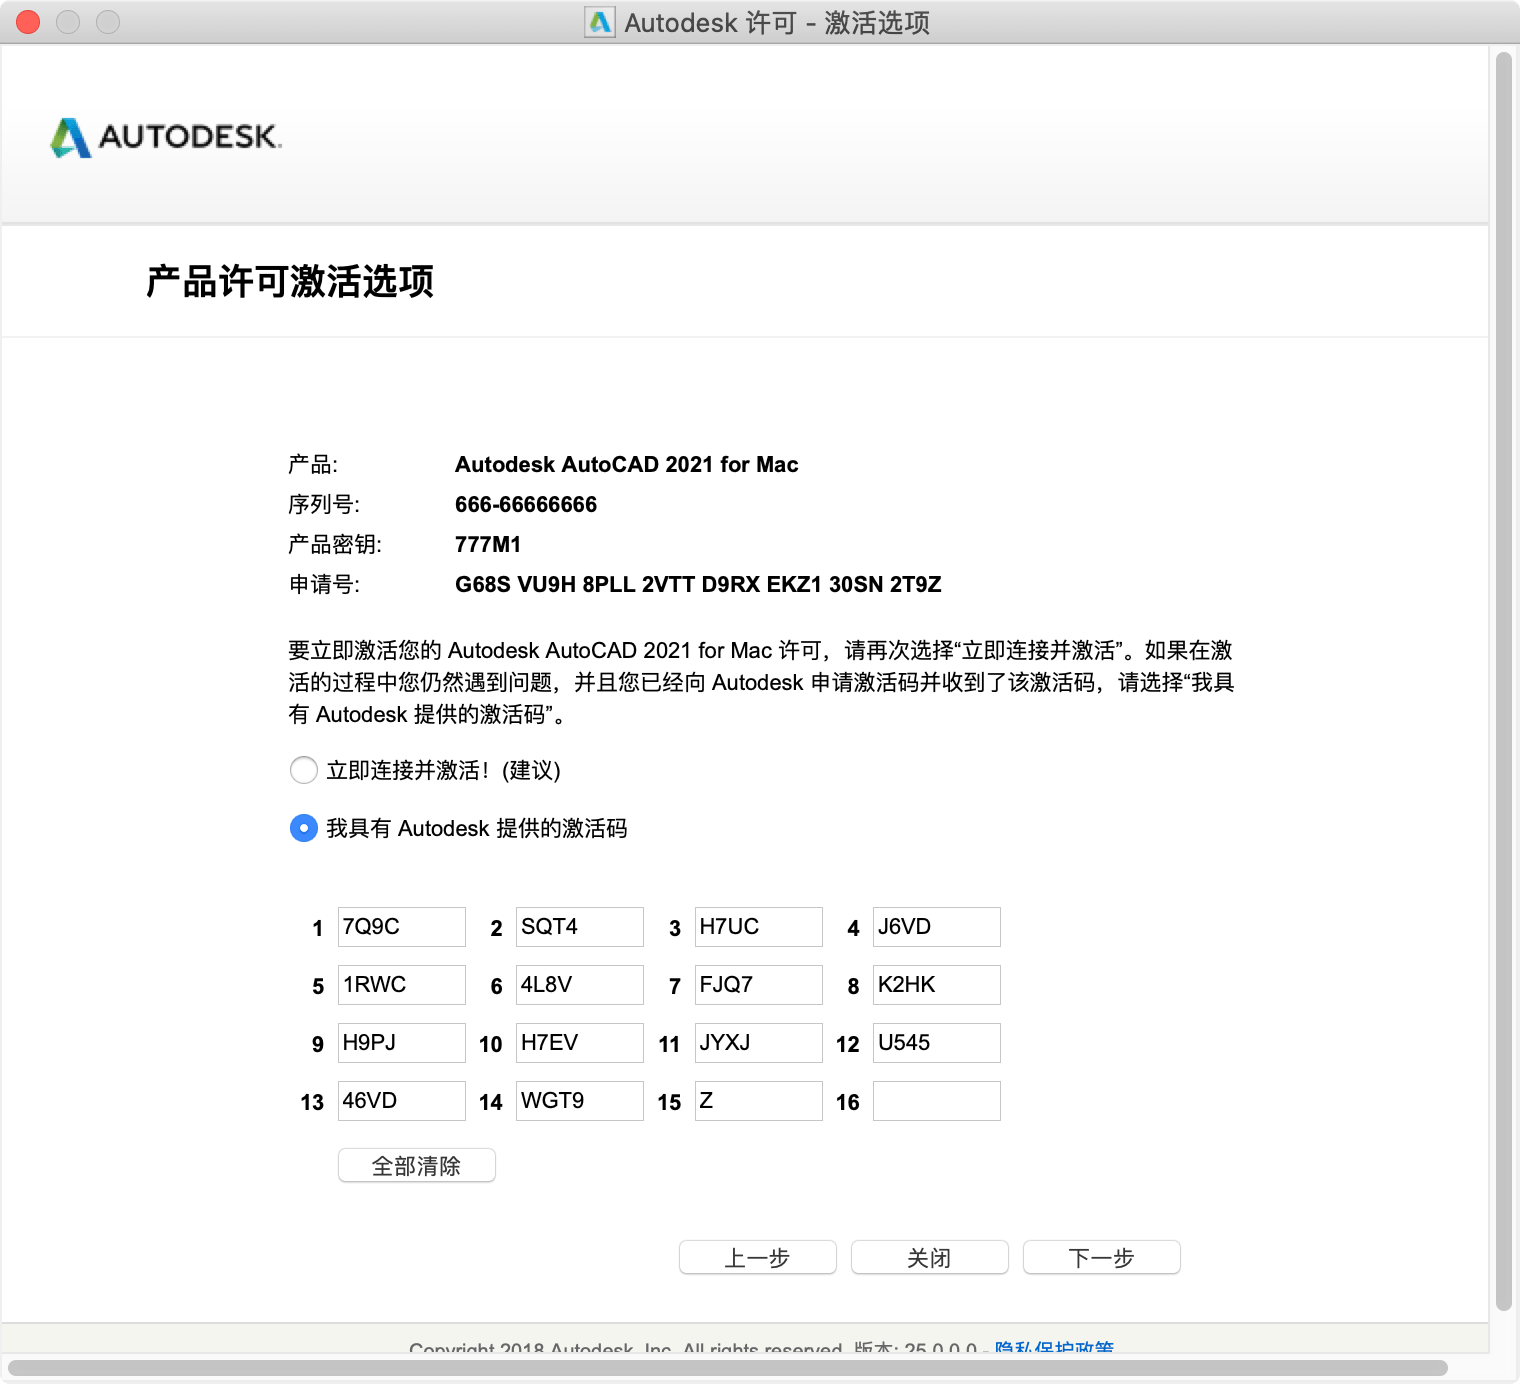
Task: Select the connect and activate now radio option
Action: pos(304,770)
